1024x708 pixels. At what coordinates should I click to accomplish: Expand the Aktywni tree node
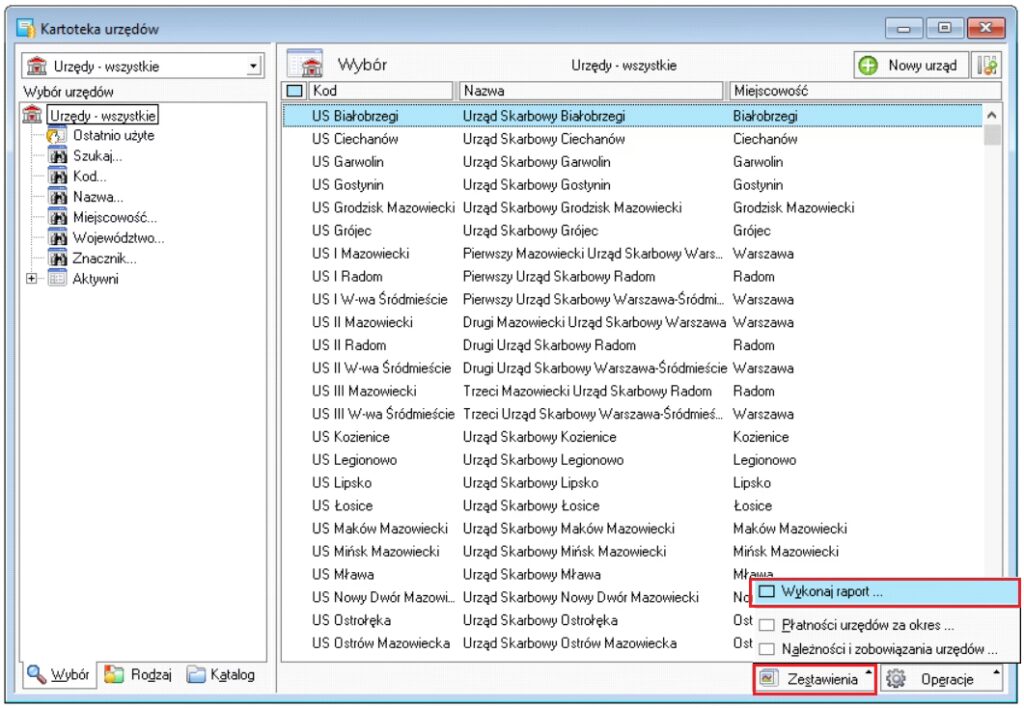click(x=32, y=279)
